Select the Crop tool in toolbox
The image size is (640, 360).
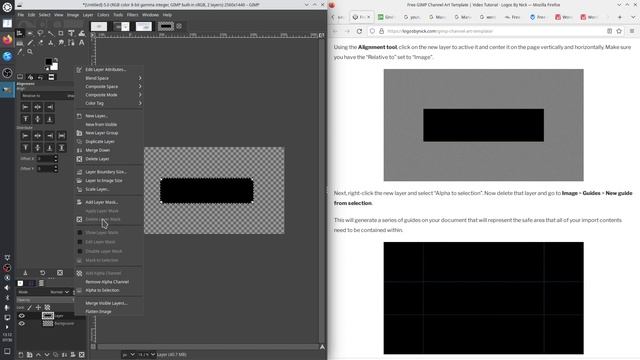(61, 33)
